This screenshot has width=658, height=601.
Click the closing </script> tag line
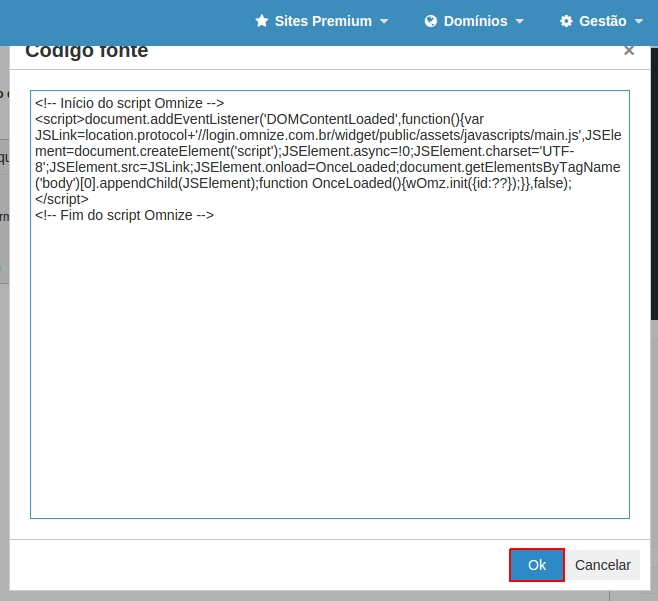pos(62,199)
